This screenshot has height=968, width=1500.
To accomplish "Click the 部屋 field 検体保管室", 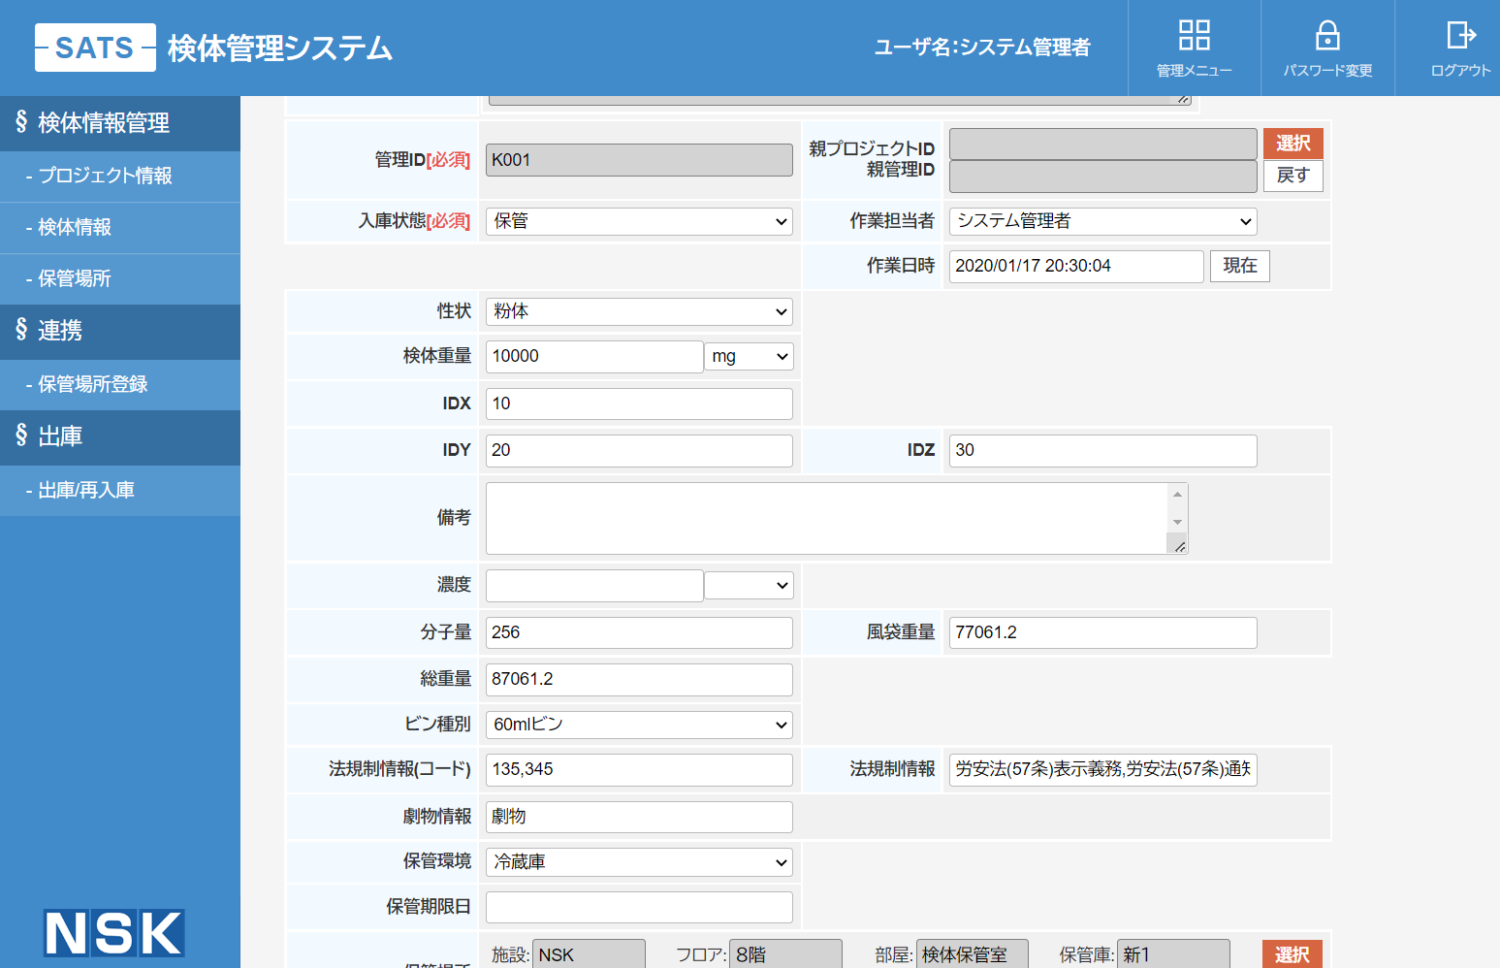I will [972, 955].
